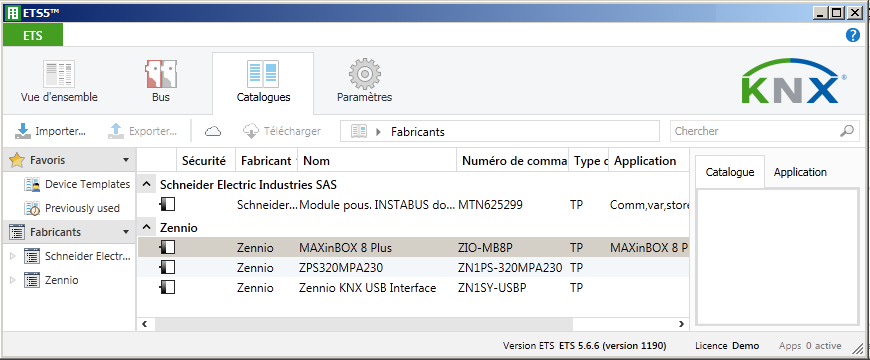This screenshot has height=360, width=870.
Task: Click the Comm,var,store application cell
Action: [649, 205]
